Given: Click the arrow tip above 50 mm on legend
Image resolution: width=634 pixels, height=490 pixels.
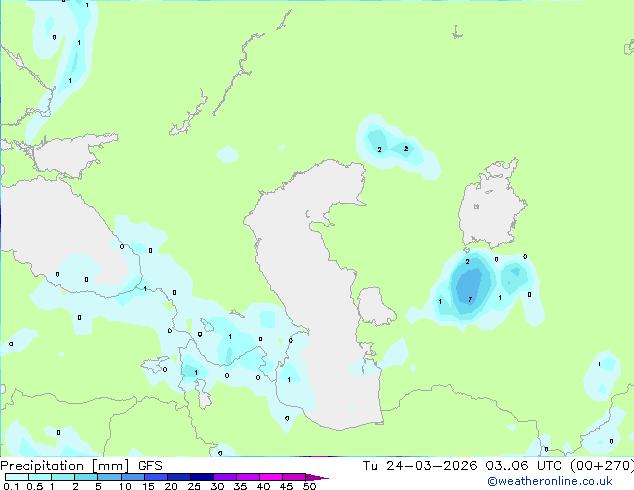Looking at the screenshot, I should pyautogui.click(x=317, y=477).
